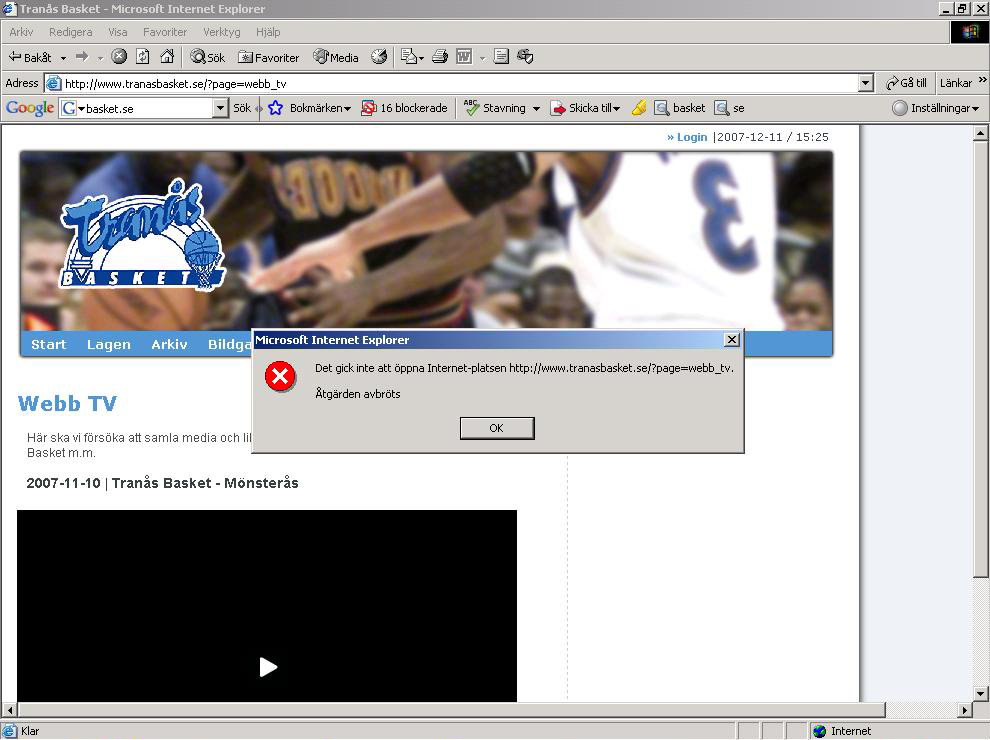Image resolution: width=990 pixels, height=740 pixels.
Task: Close the Microsoft Internet Explorer error dialog
Action: point(732,340)
